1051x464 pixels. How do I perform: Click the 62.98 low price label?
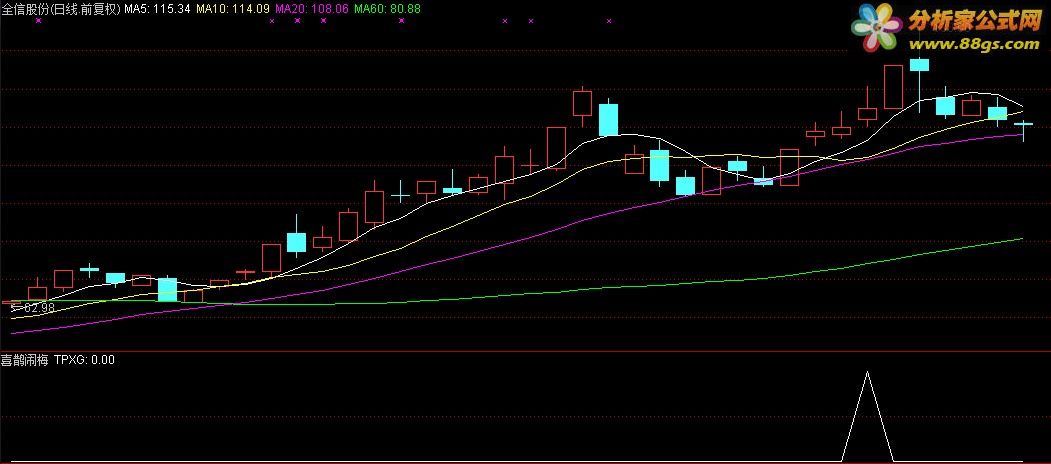pyautogui.click(x=40, y=308)
